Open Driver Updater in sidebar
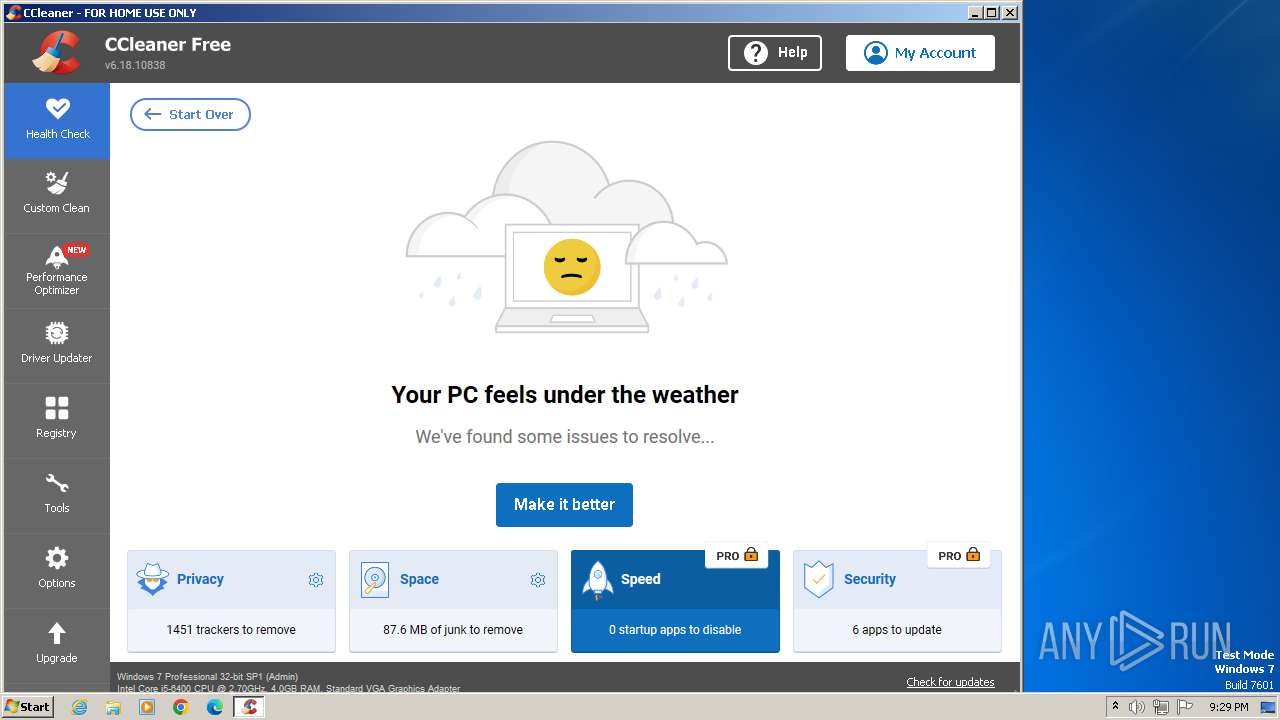 (x=57, y=345)
